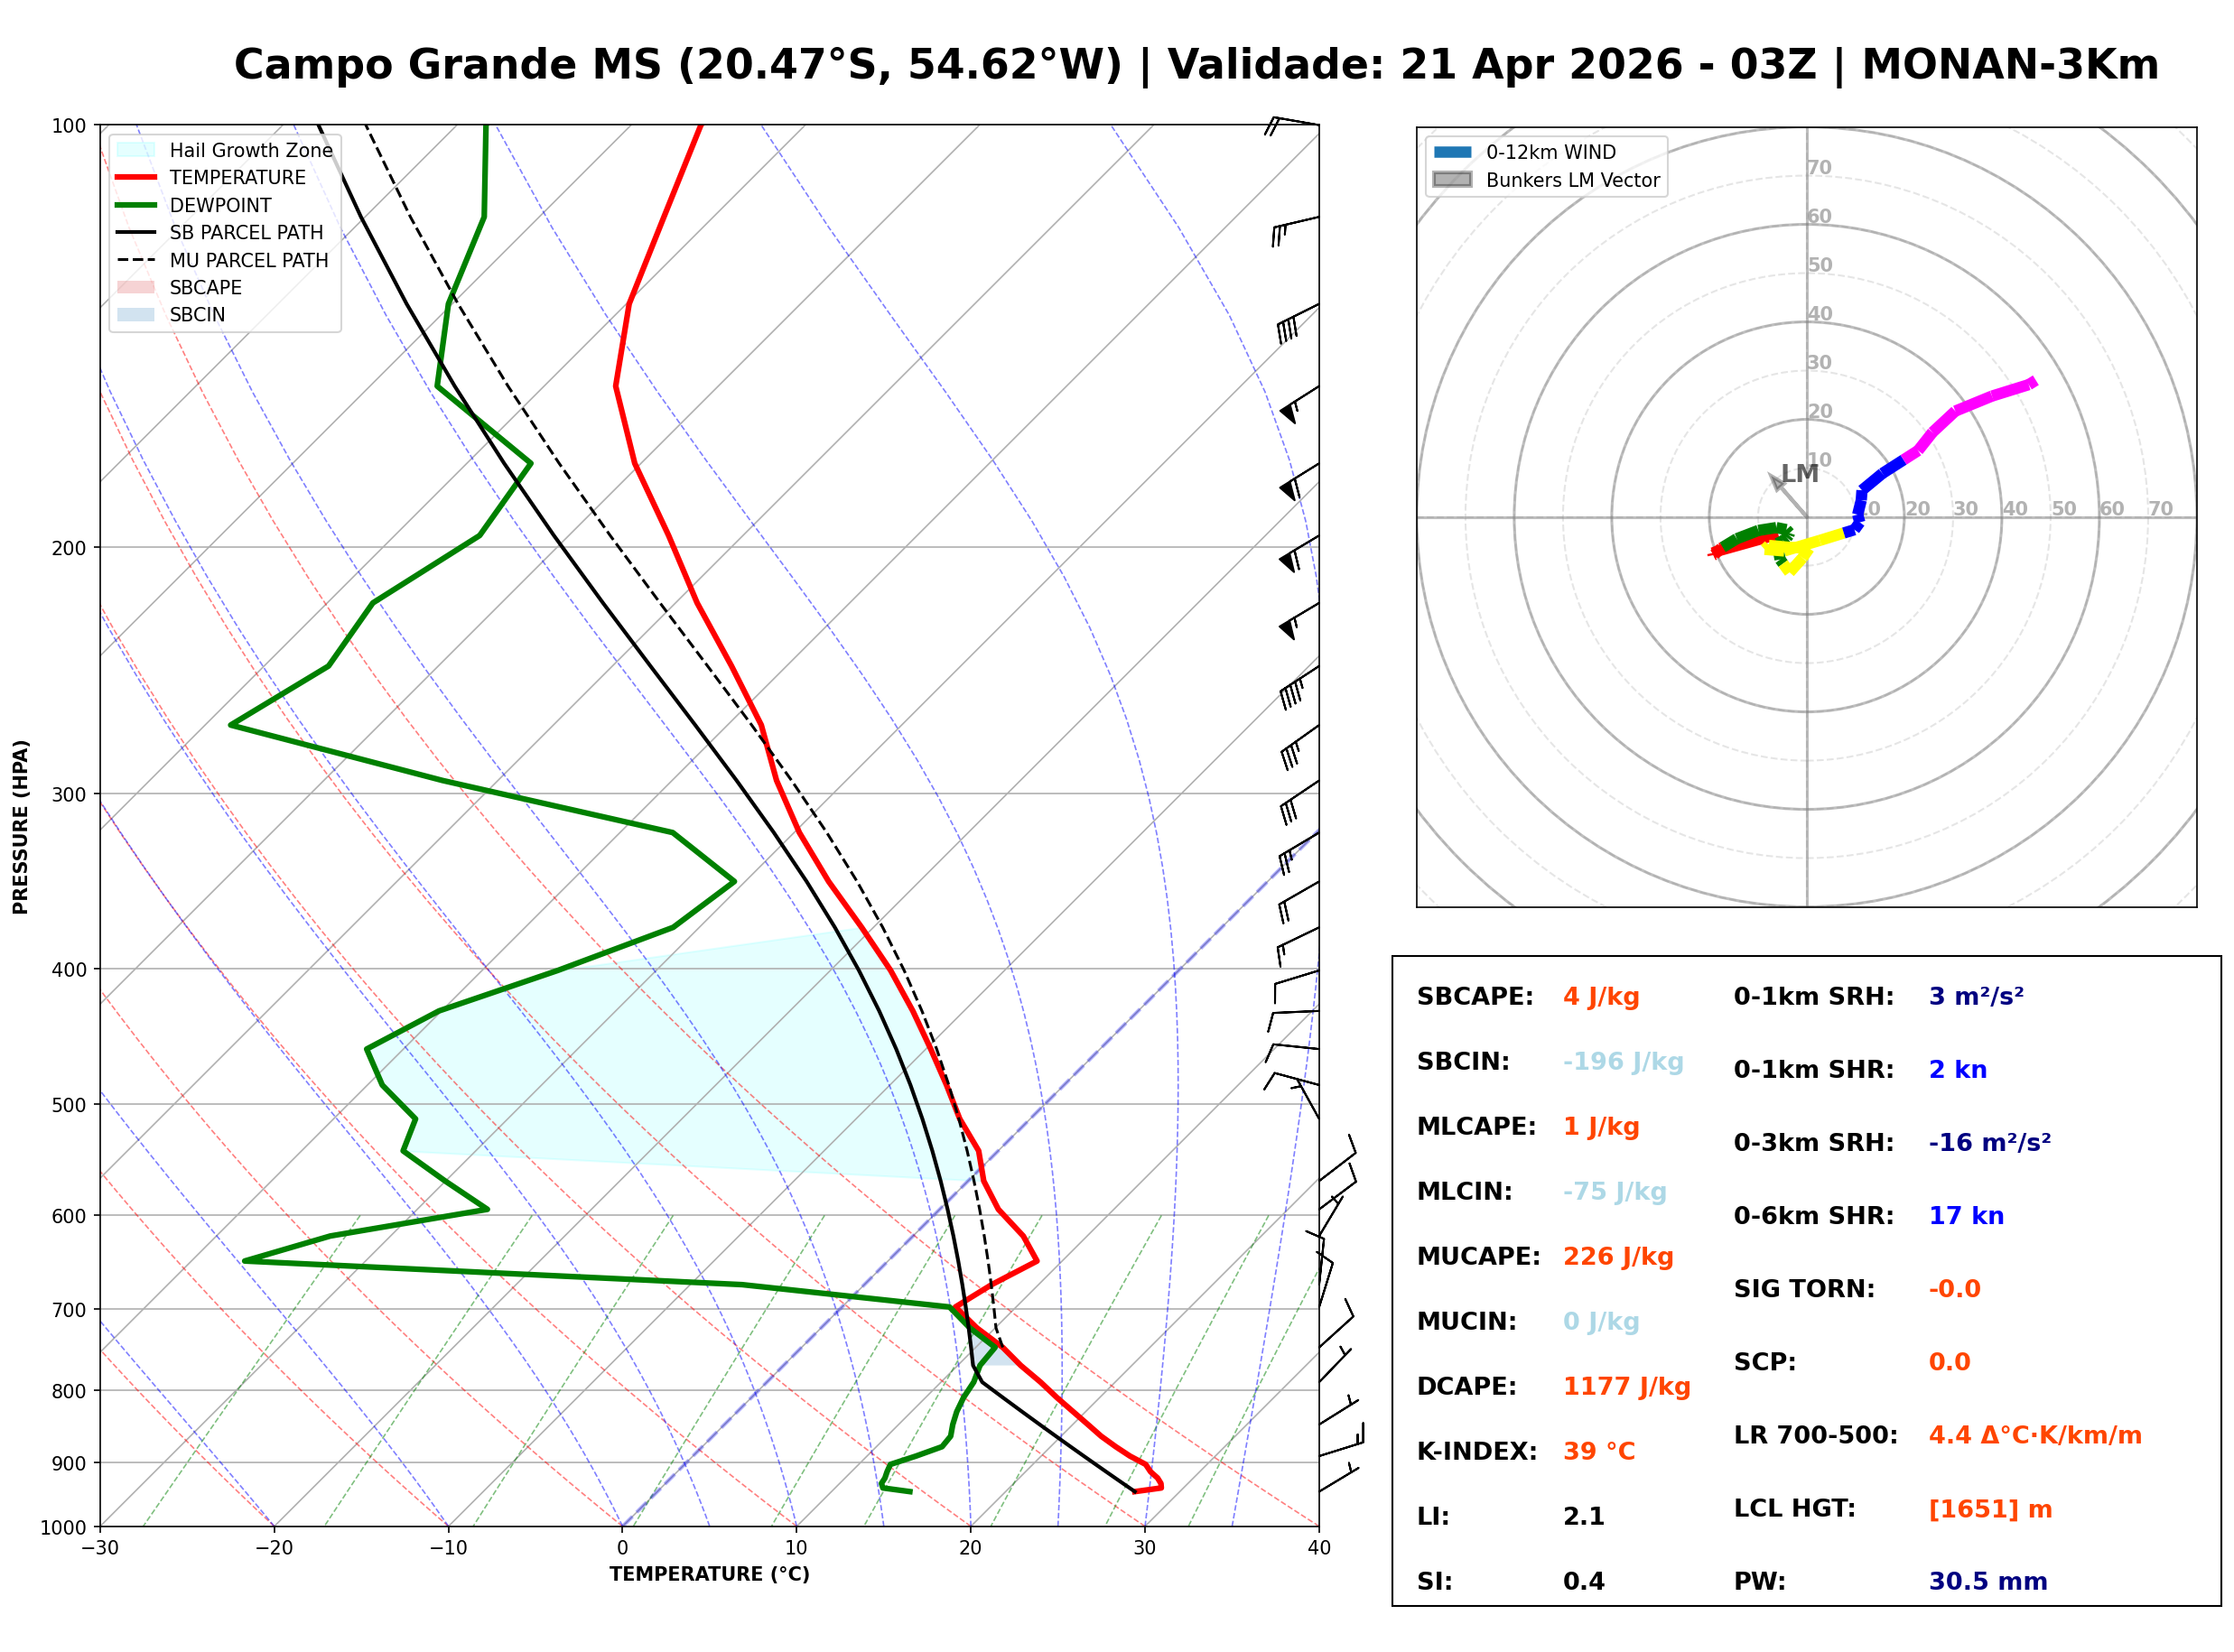Click the LM label on the hodograph
This screenshot has height=1652, width=2234.
click(1800, 474)
